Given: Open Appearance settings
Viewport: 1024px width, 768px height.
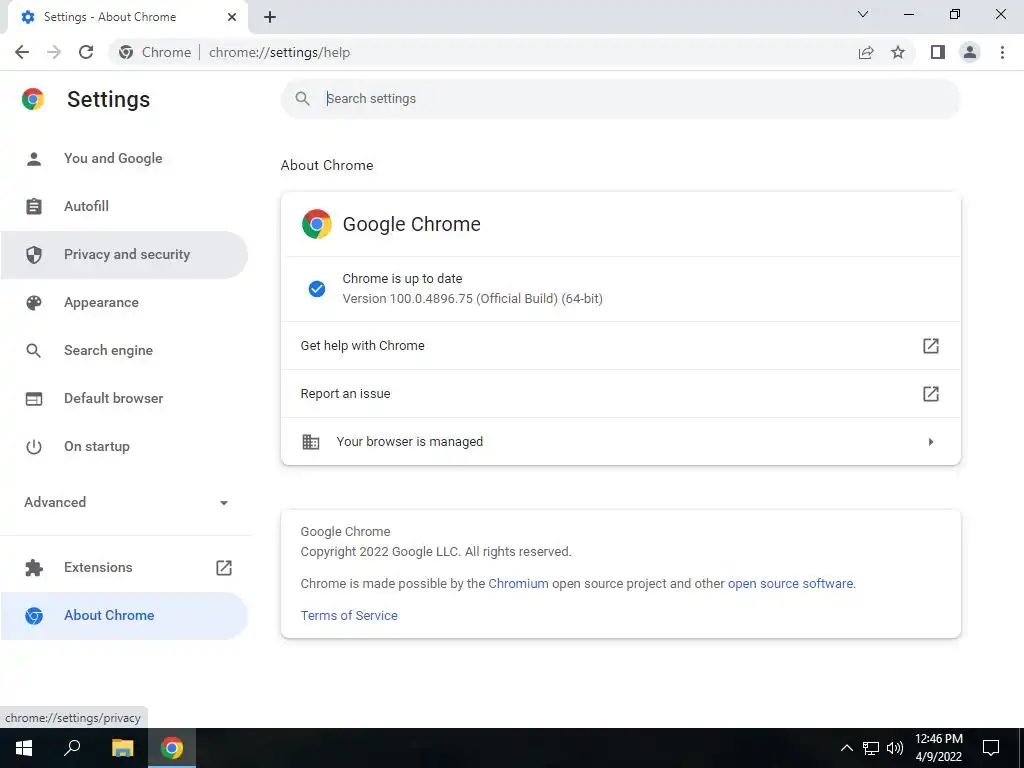Looking at the screenshot, I should (124, 302).
